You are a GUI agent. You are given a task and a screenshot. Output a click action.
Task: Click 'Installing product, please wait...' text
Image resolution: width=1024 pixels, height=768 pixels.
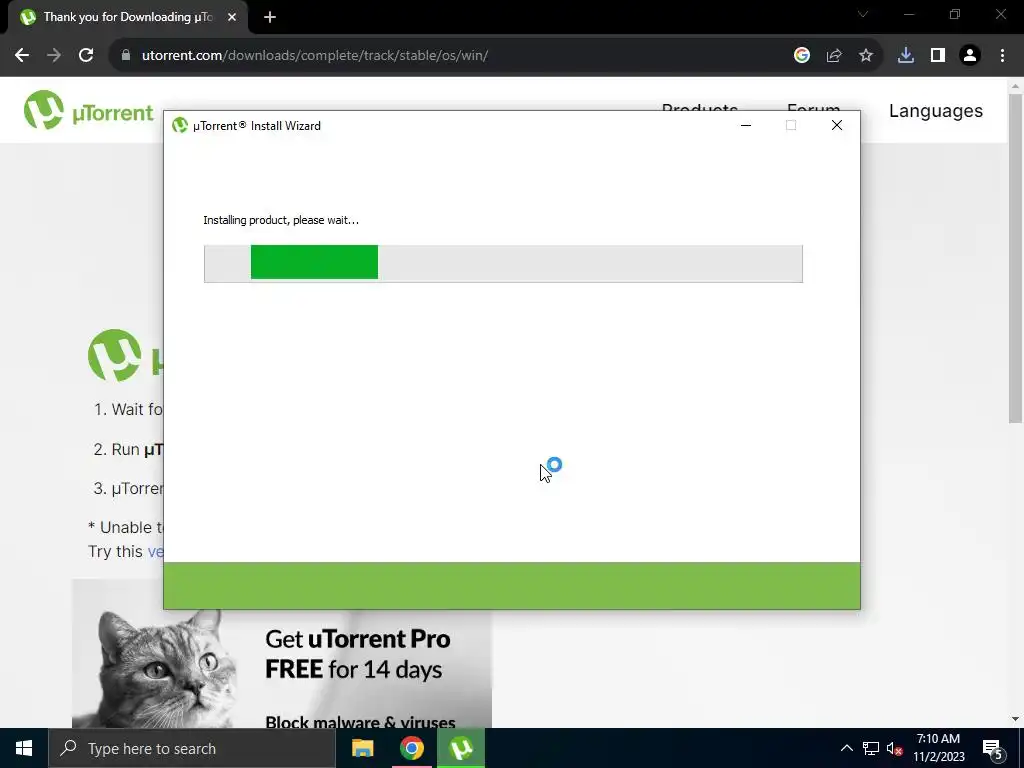pyautogui.click(x=281, y=220)
